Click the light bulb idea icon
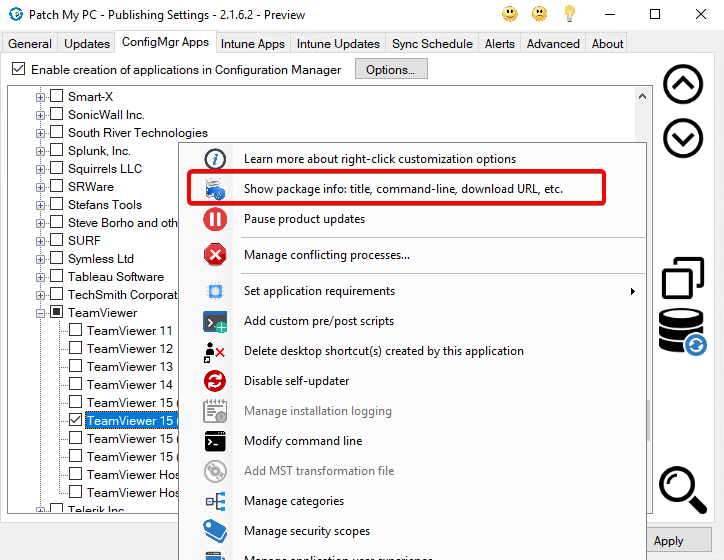The image size is (724, 560). [x=569, y=13]
